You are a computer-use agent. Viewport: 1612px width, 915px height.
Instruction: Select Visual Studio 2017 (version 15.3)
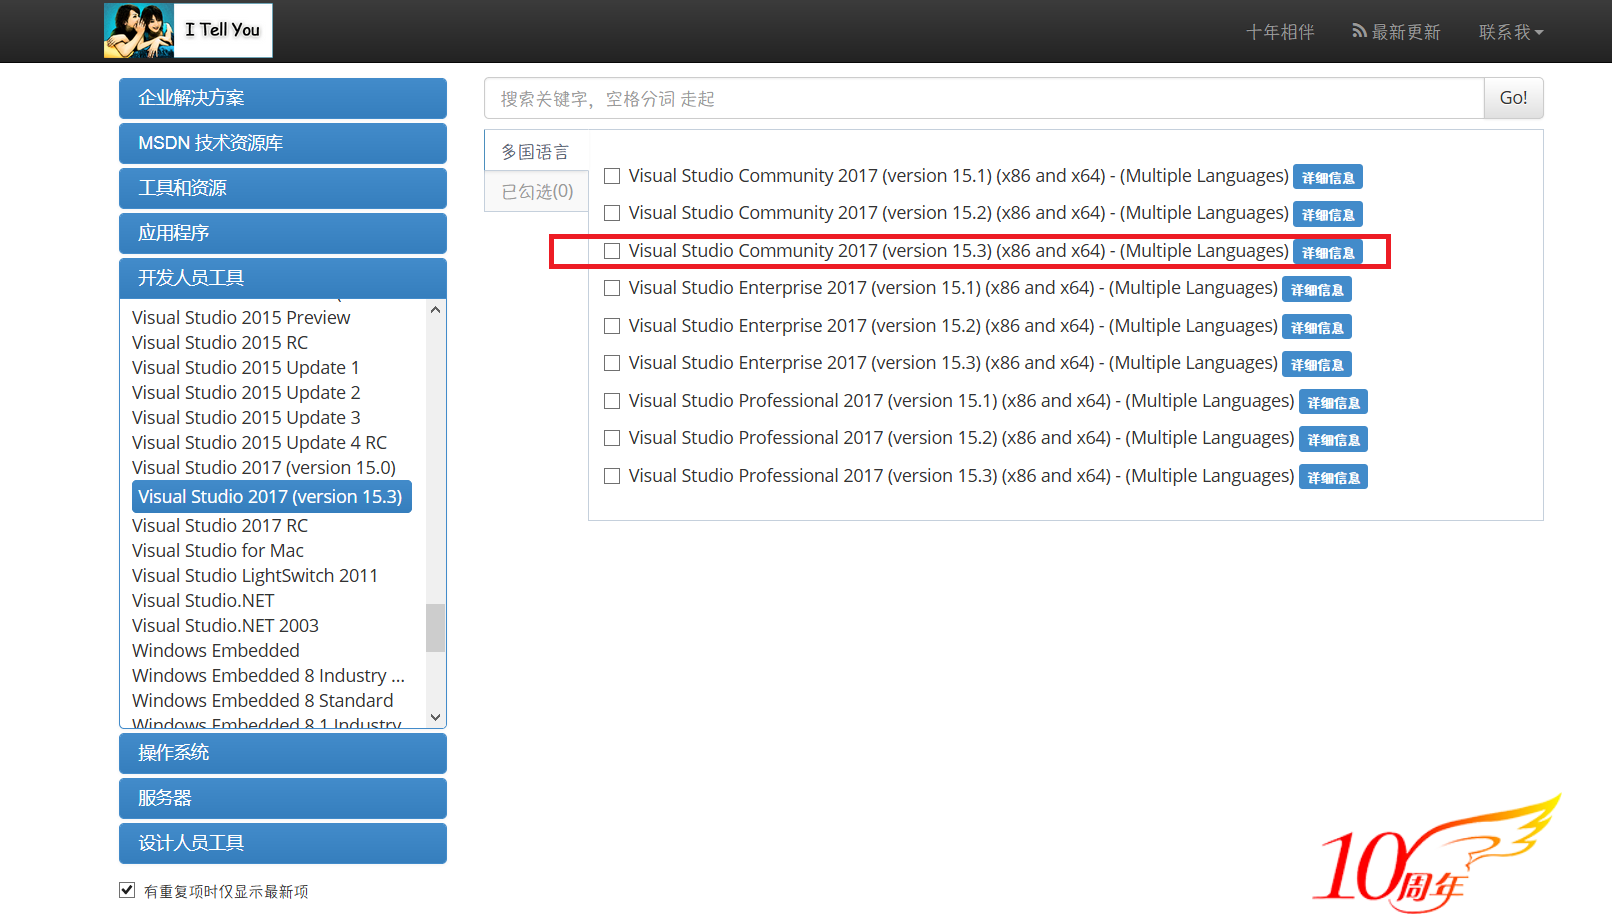point(271,496)
